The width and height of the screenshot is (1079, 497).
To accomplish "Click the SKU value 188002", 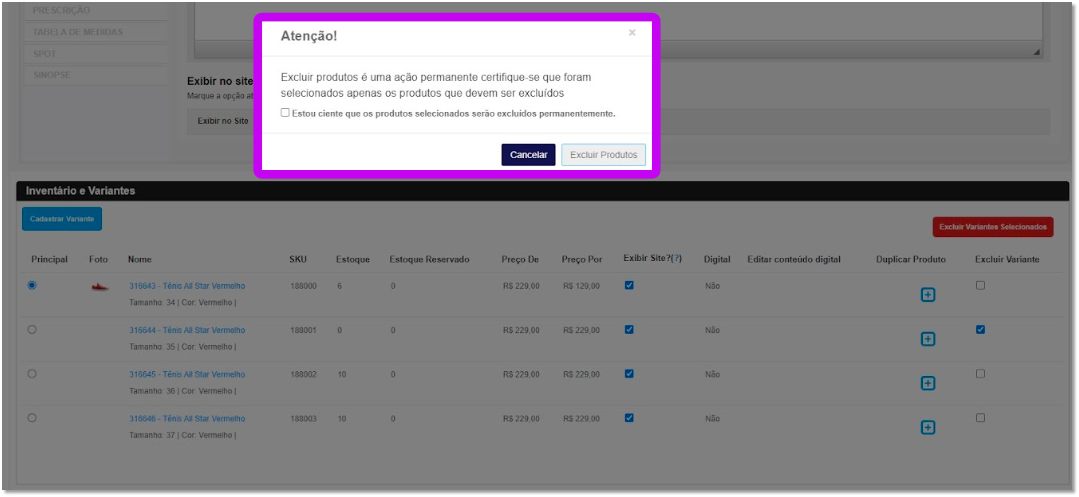I will [303, 374].
